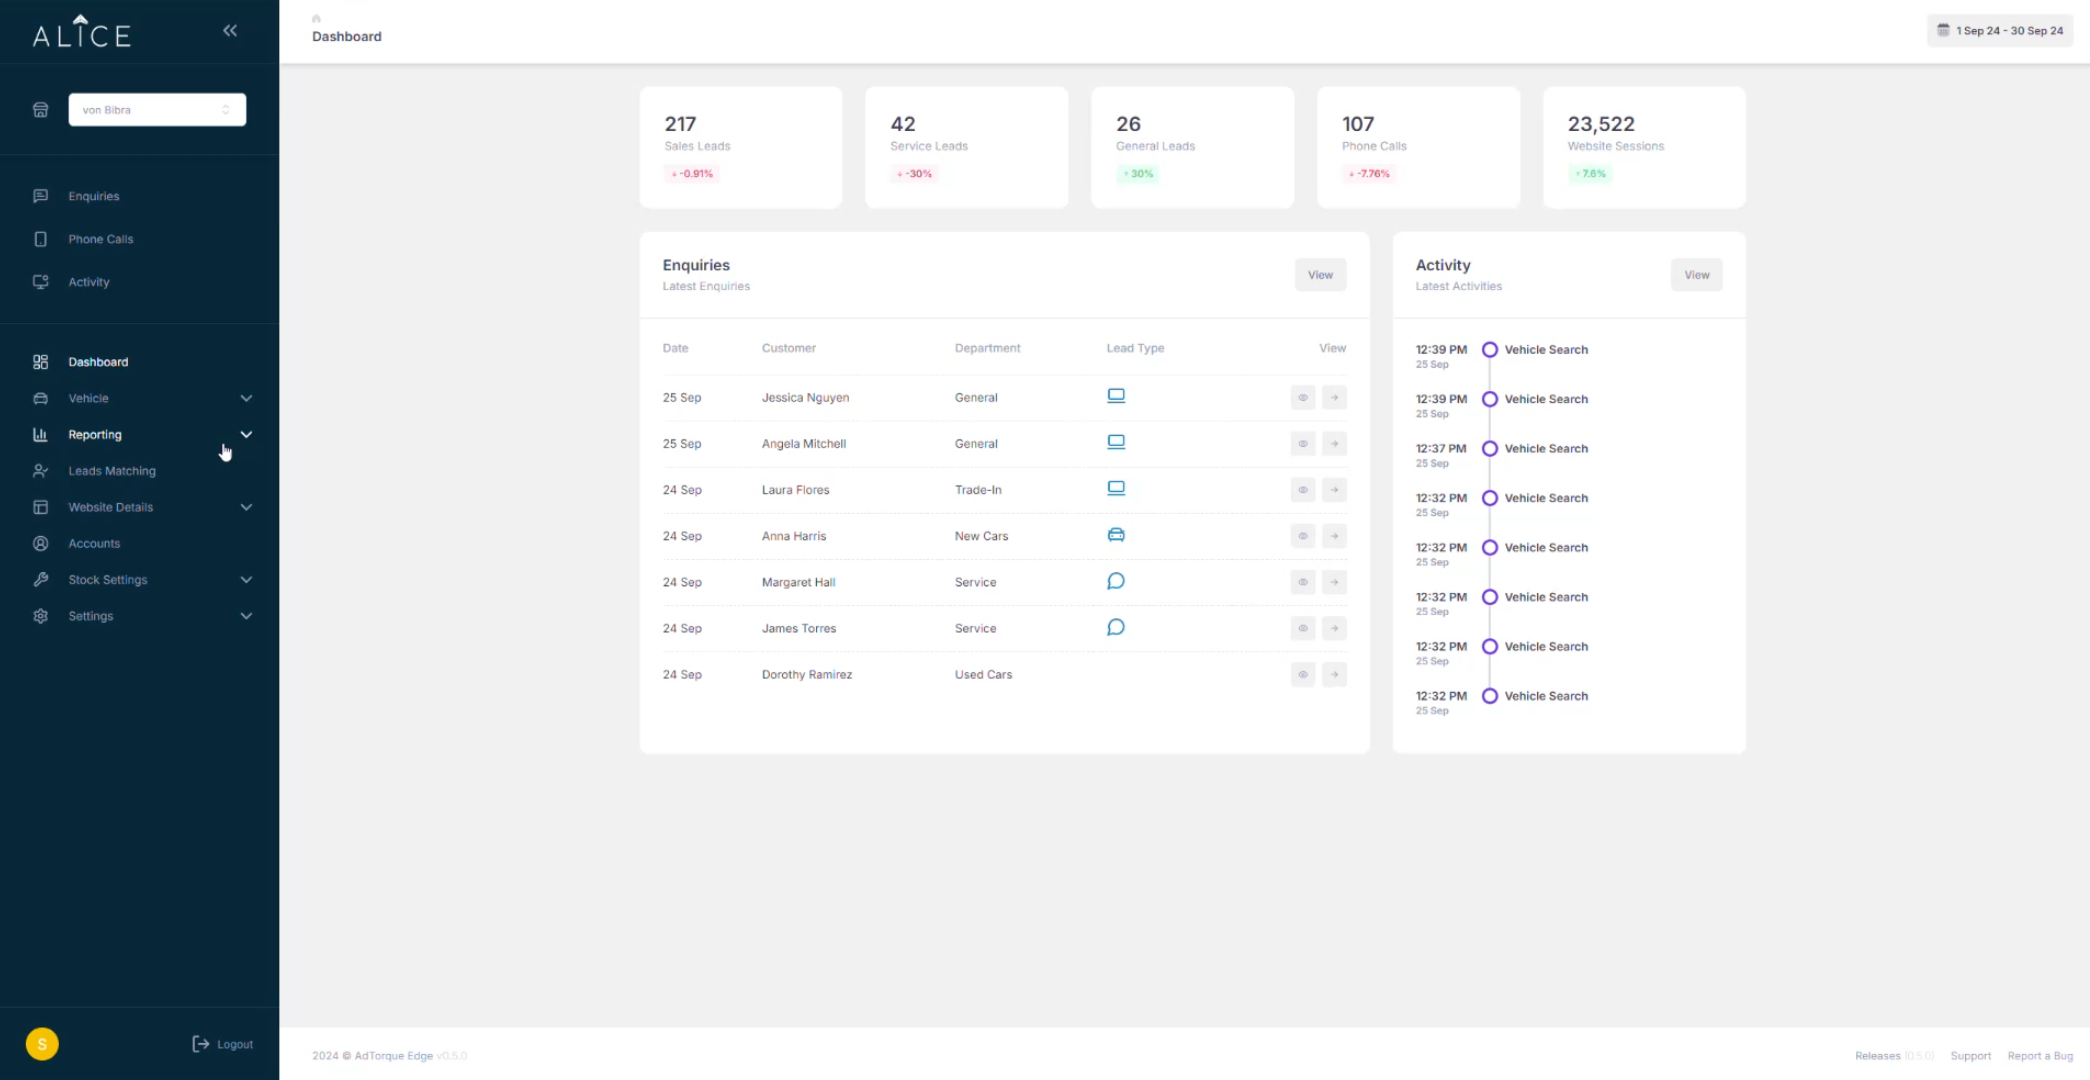Open the 1 Sep 24 - 30 Sep 24 date range picker
Screen dimensions: 2090x1080
point(2000,30)
